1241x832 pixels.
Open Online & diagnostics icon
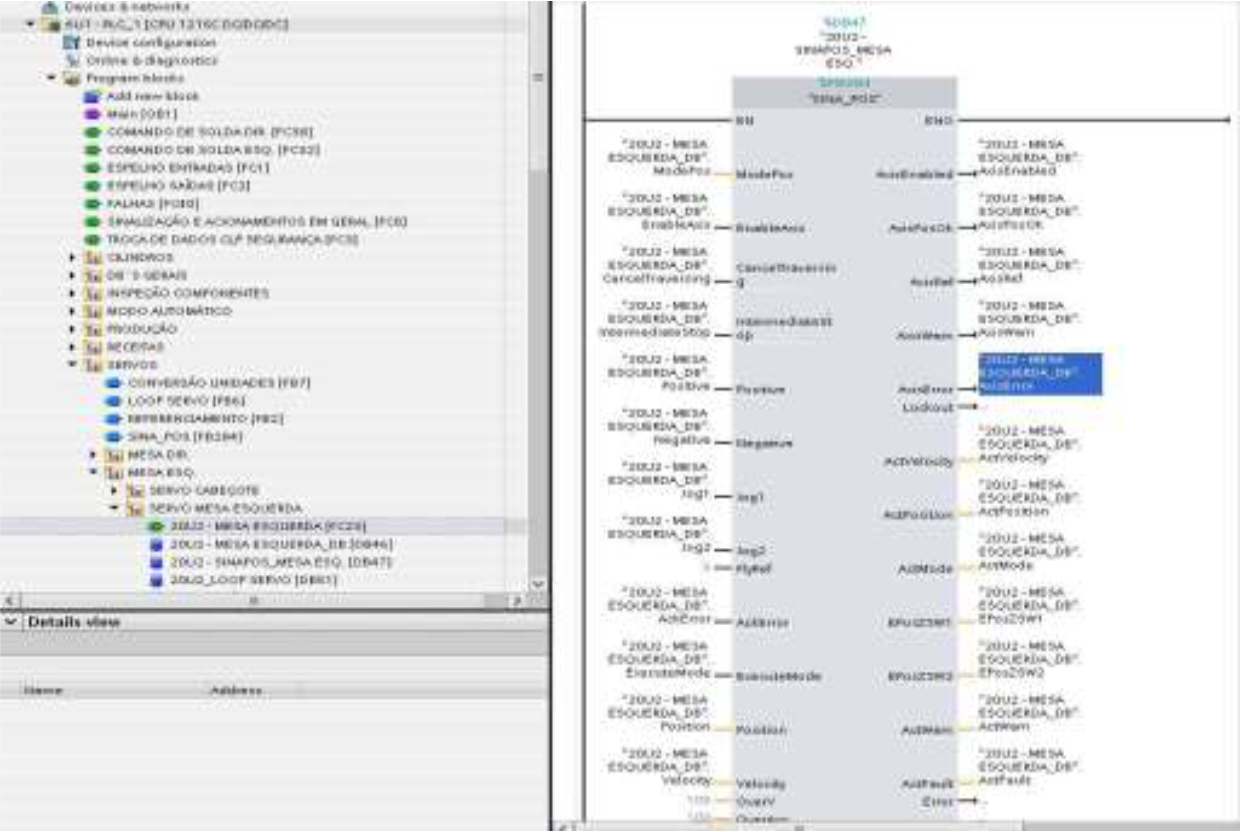[x=70, y=60]
